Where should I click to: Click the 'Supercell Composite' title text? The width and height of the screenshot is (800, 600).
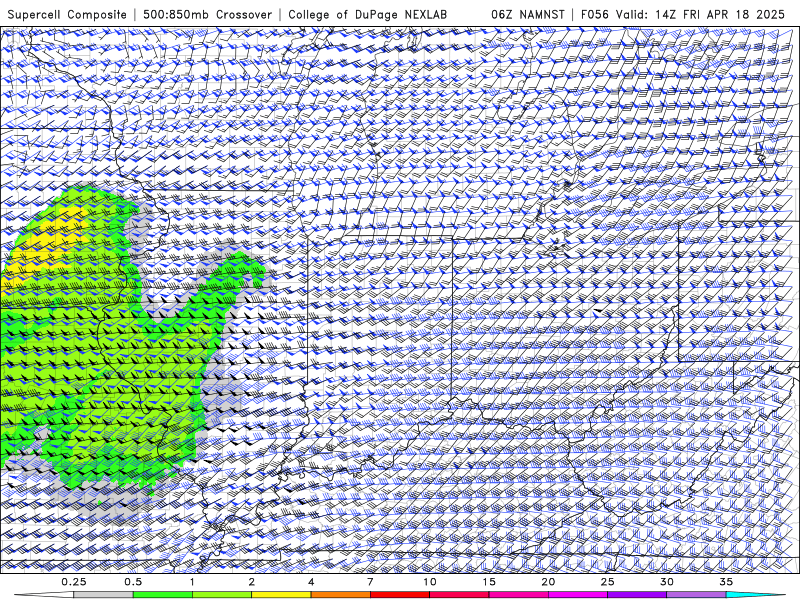coord(67,14)
